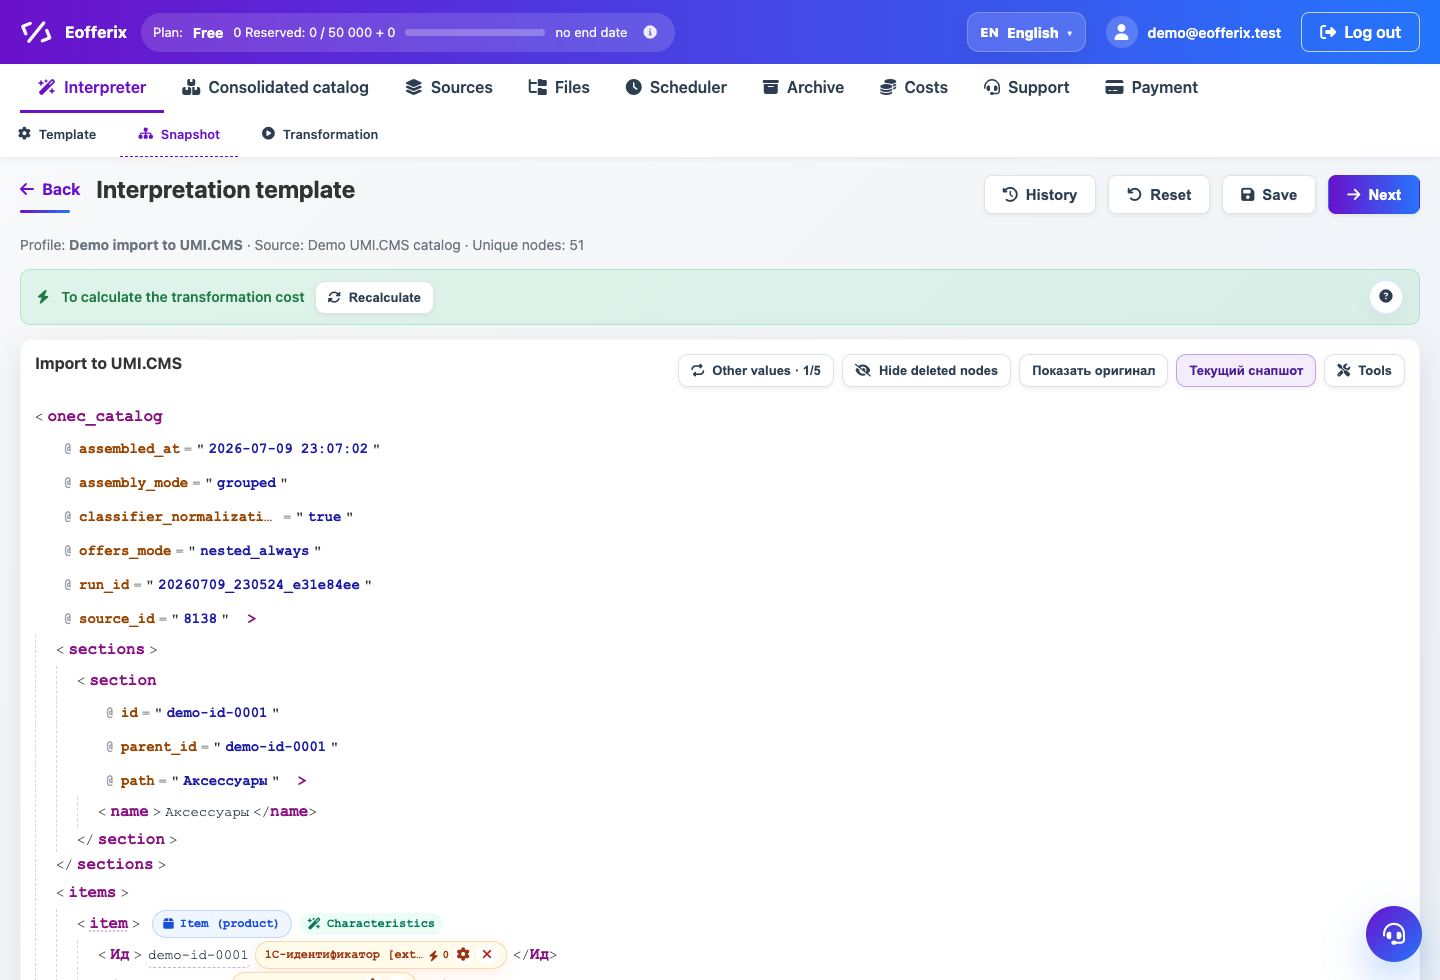The image size is (1440, 980).
Task: Open the Consolidated catalog tab
Action: (x=275, y=87)
